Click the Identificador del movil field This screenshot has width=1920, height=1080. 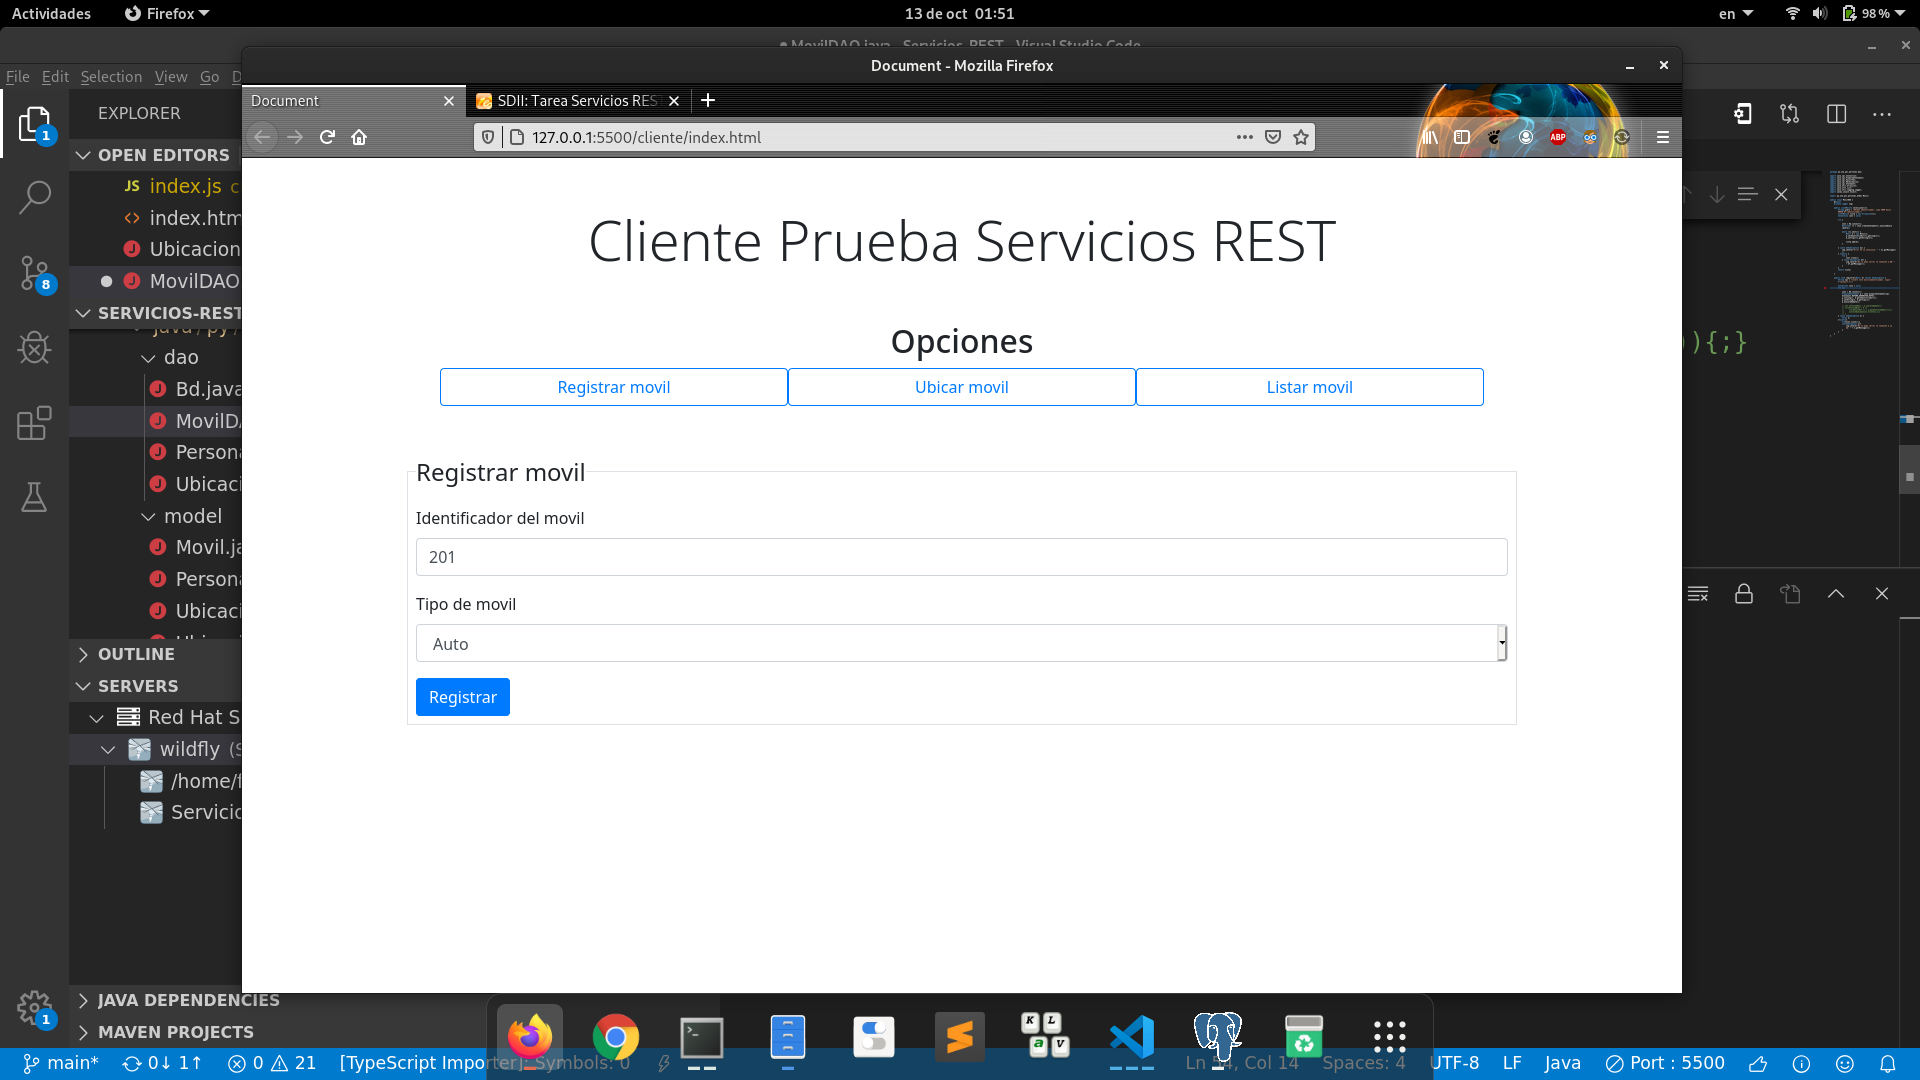[960, 557]
